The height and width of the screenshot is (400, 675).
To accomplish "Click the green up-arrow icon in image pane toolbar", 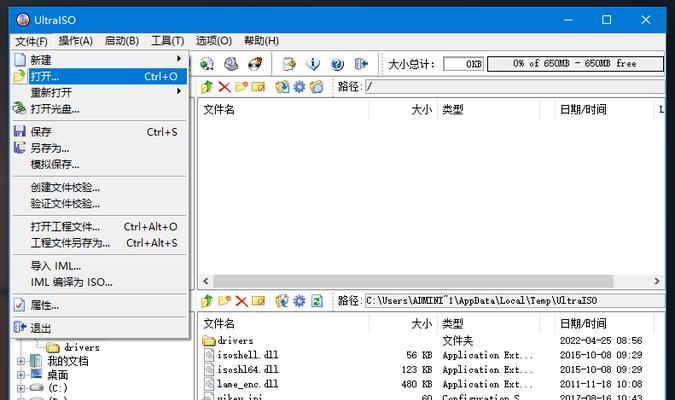I will click(207, 87).
